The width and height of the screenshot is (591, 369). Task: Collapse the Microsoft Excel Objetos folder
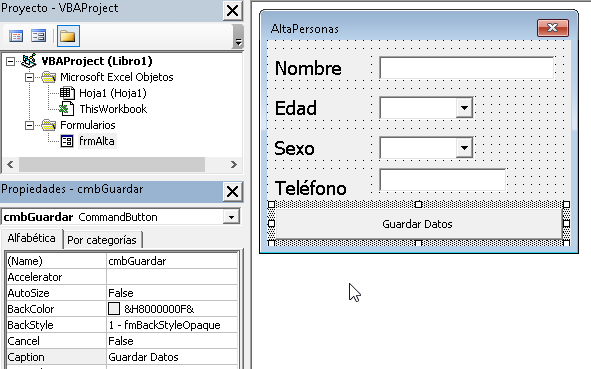(x=29, y=77)
